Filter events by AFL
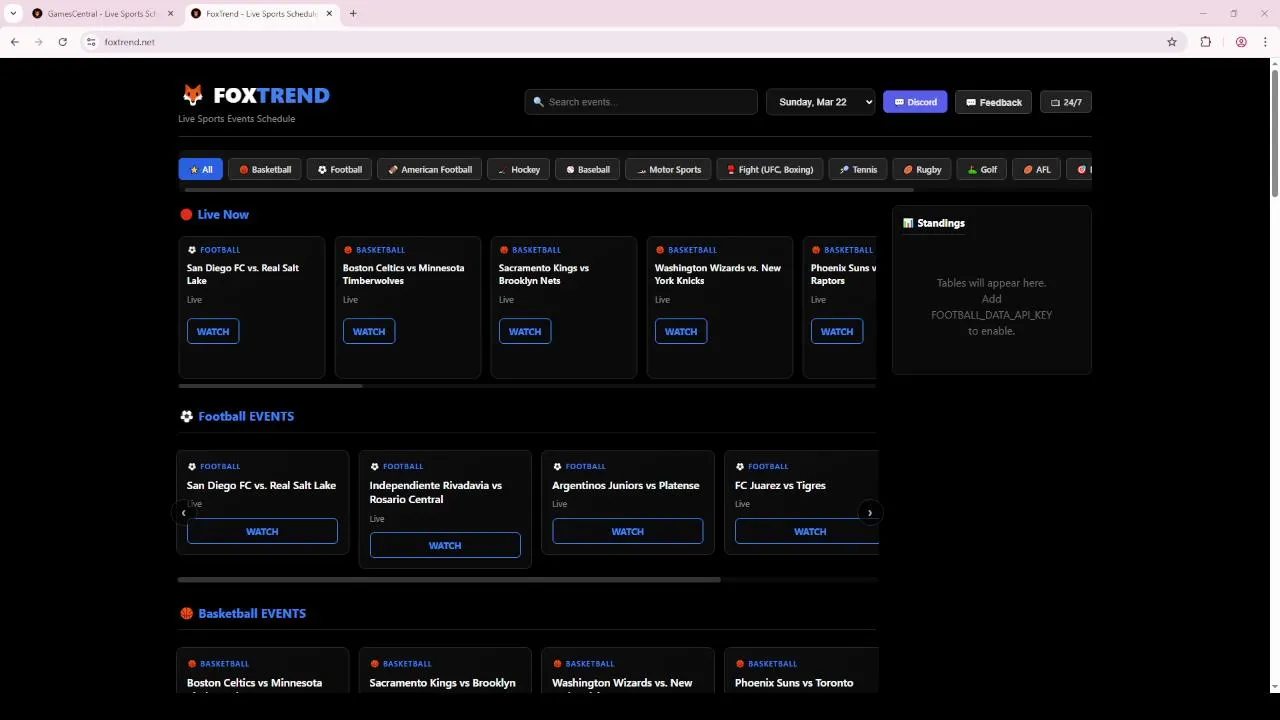This screenshot has width=1280, height=720. pos(1037,170)
